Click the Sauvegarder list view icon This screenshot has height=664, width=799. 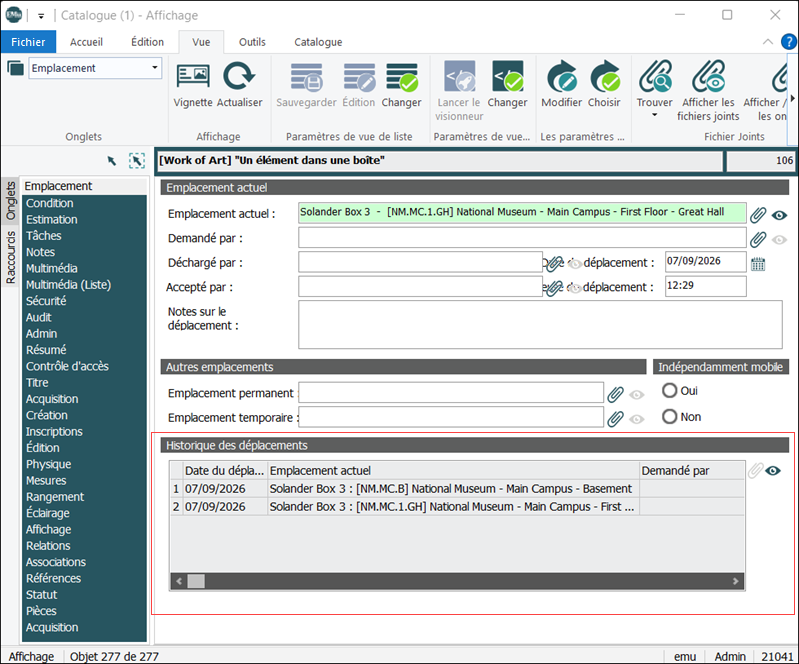click(307, 76)
